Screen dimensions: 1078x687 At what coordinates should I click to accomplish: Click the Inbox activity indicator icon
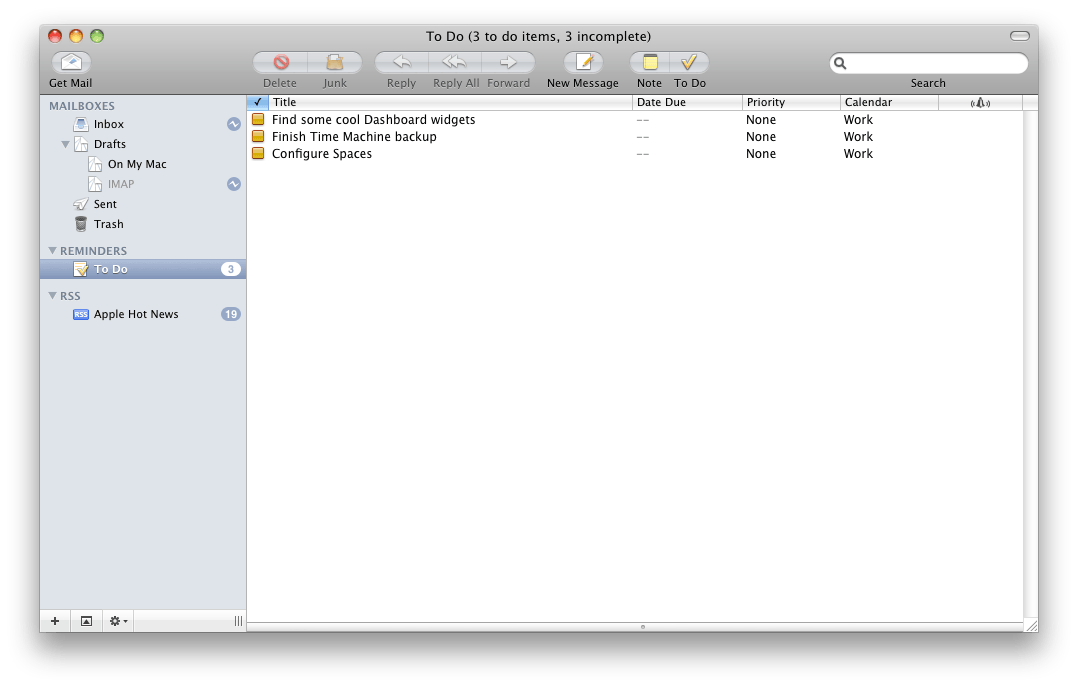coord(234,124)
